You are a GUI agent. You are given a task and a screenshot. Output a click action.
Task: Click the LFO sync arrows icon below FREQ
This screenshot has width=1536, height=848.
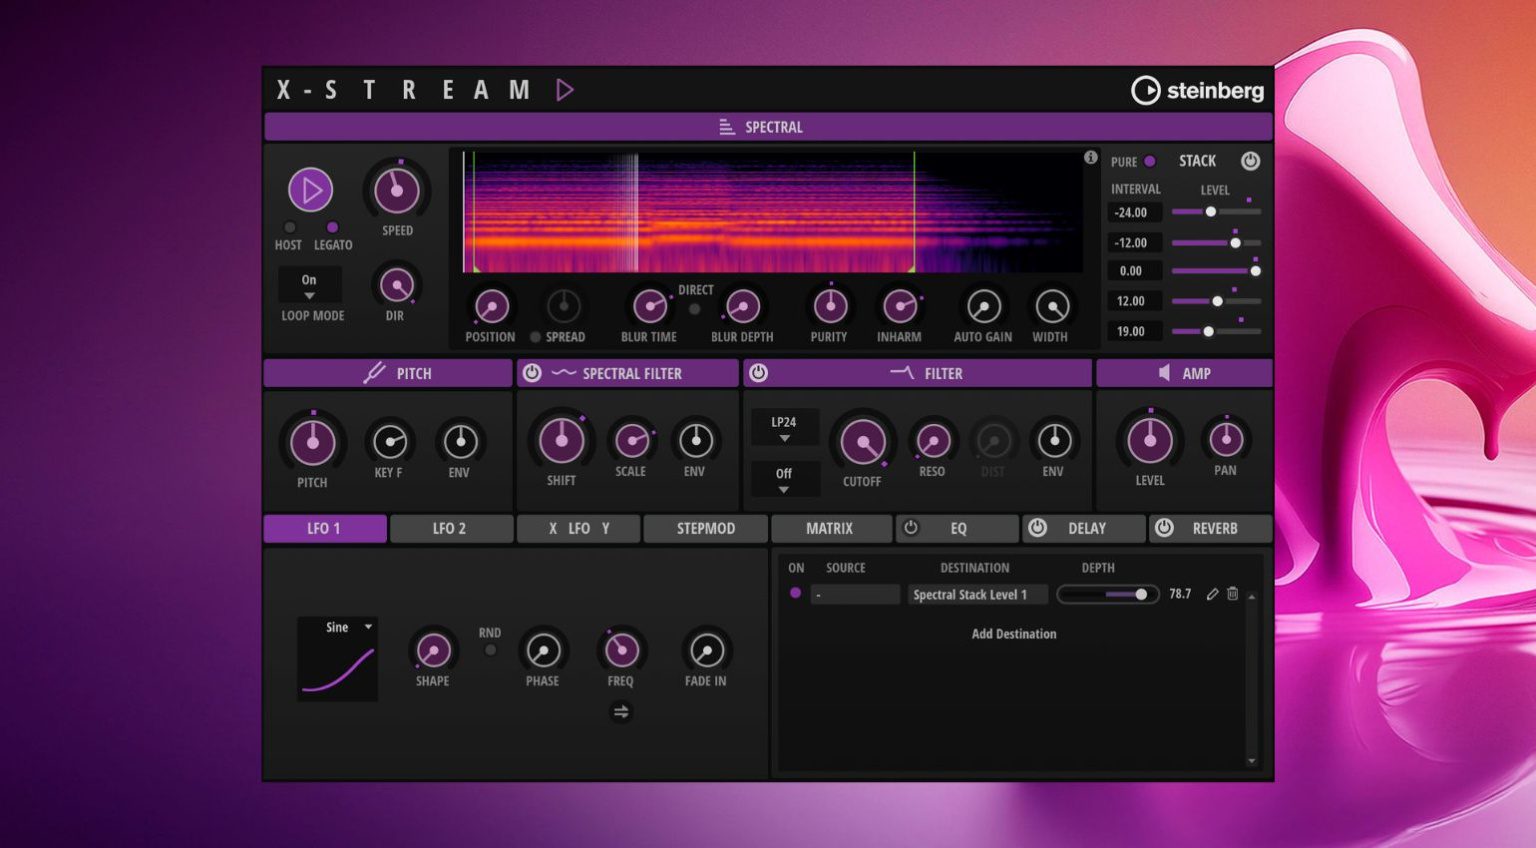pos(621,712)
